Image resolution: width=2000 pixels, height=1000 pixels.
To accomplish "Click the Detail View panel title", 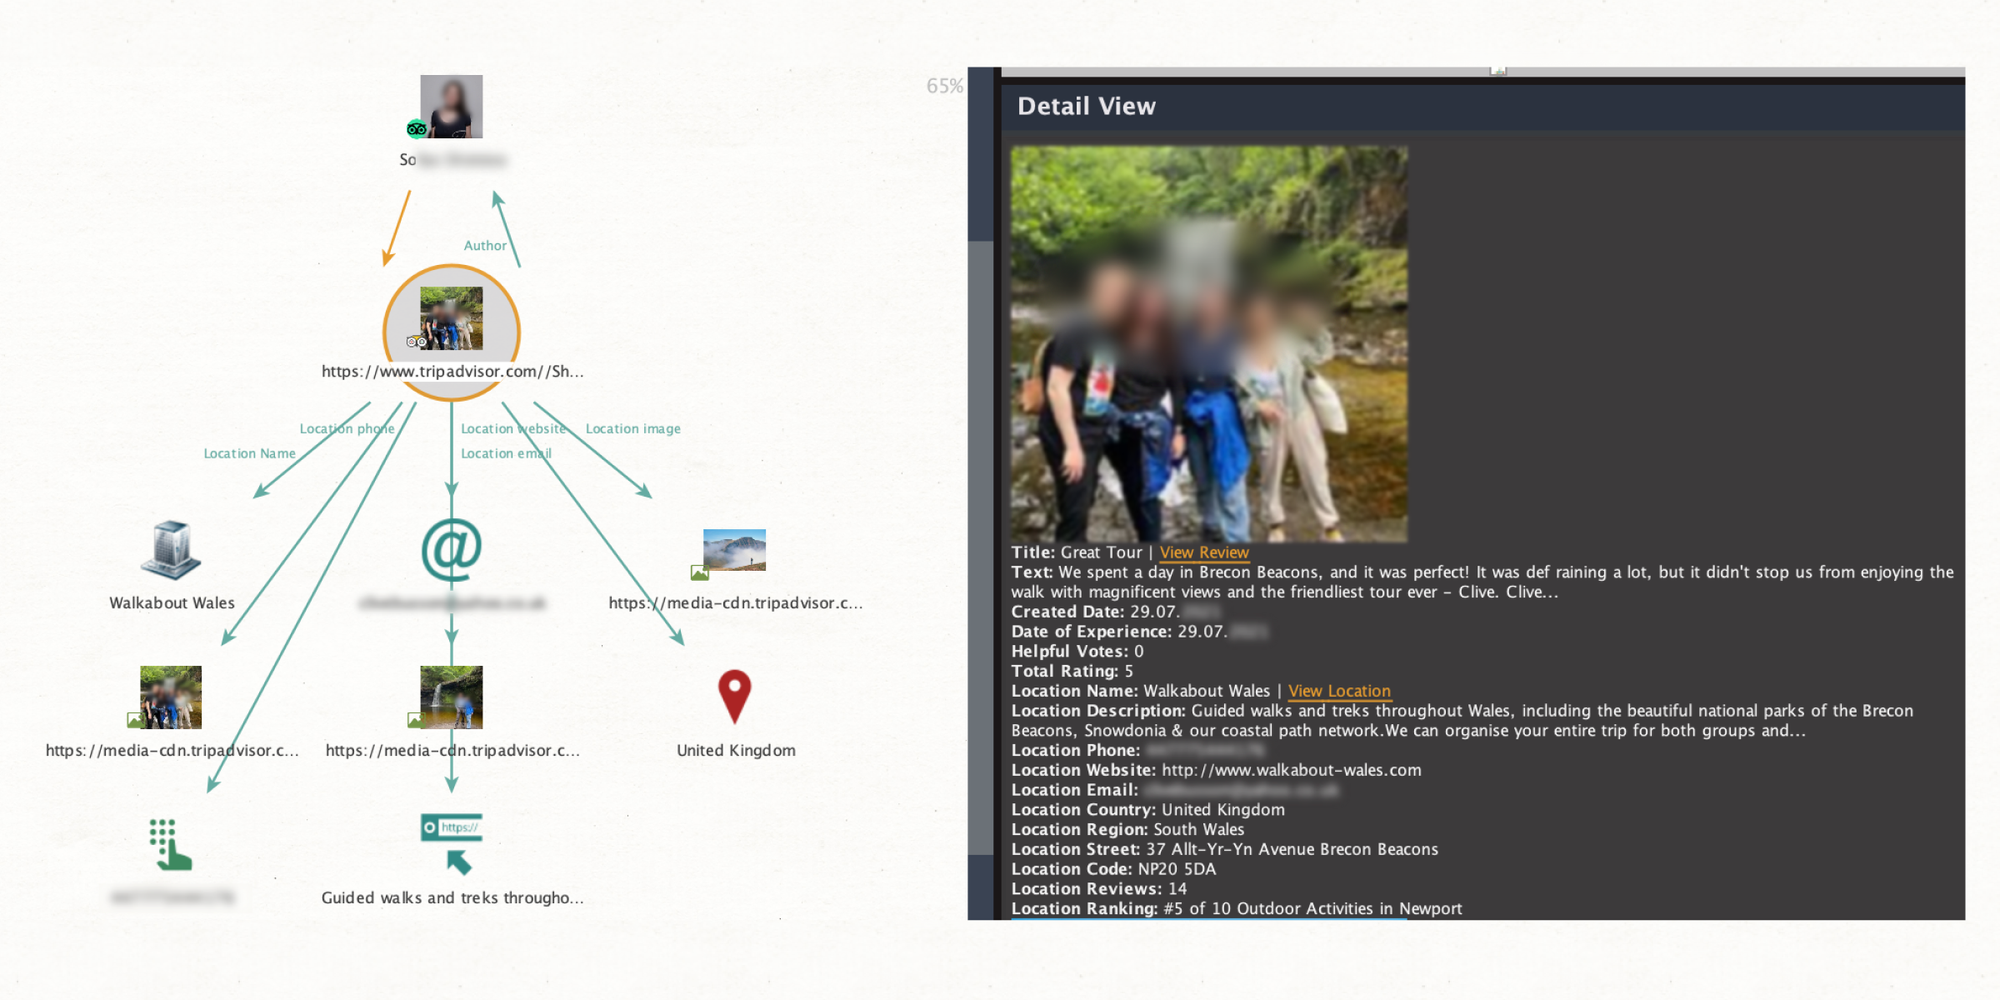I will [x=1086, y=106].
